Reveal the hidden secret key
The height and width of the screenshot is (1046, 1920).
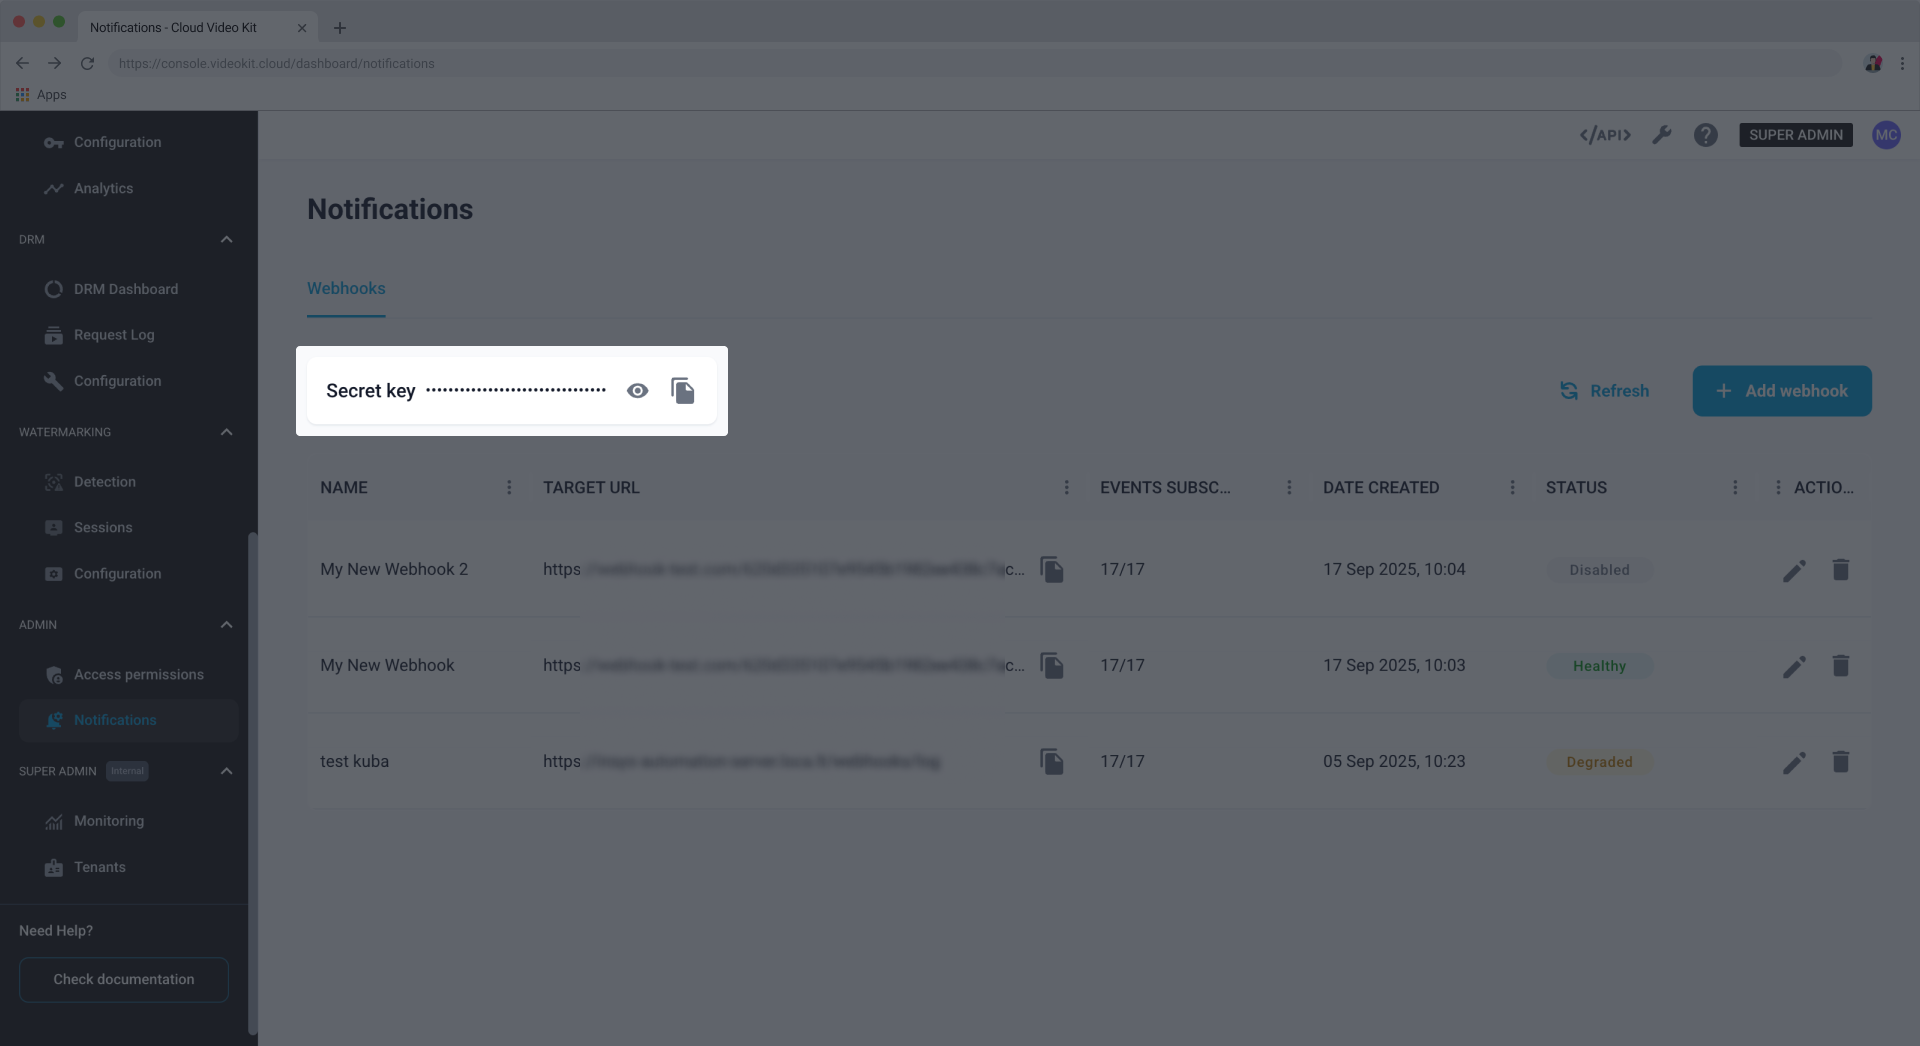[637, 390]
